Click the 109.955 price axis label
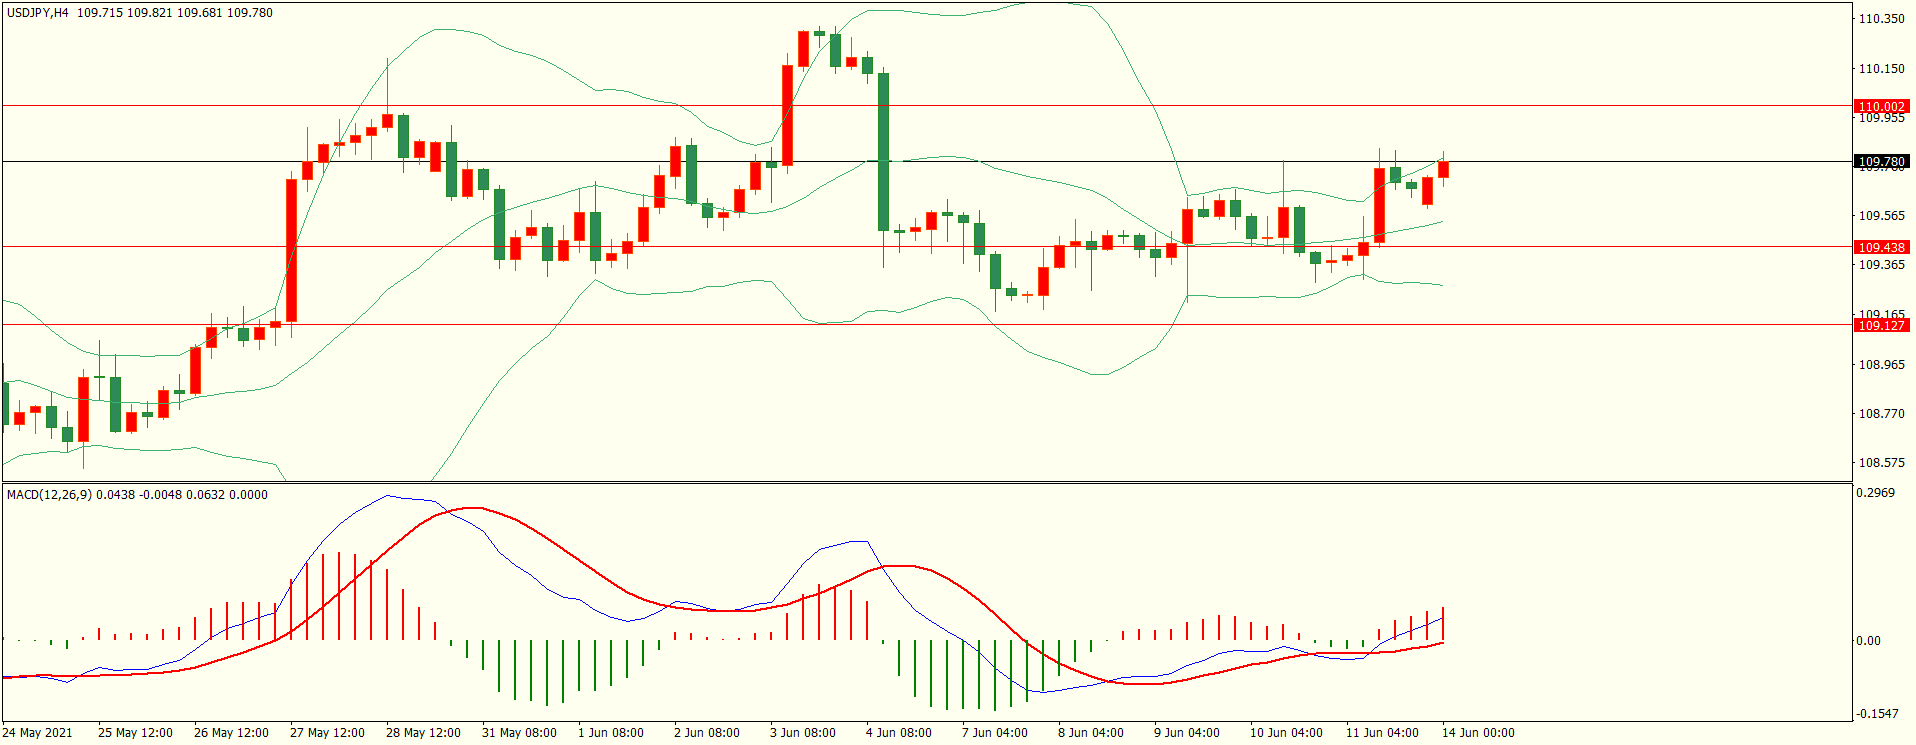1916x745 pixels. pyautogui.click(x=1881, y=118)
